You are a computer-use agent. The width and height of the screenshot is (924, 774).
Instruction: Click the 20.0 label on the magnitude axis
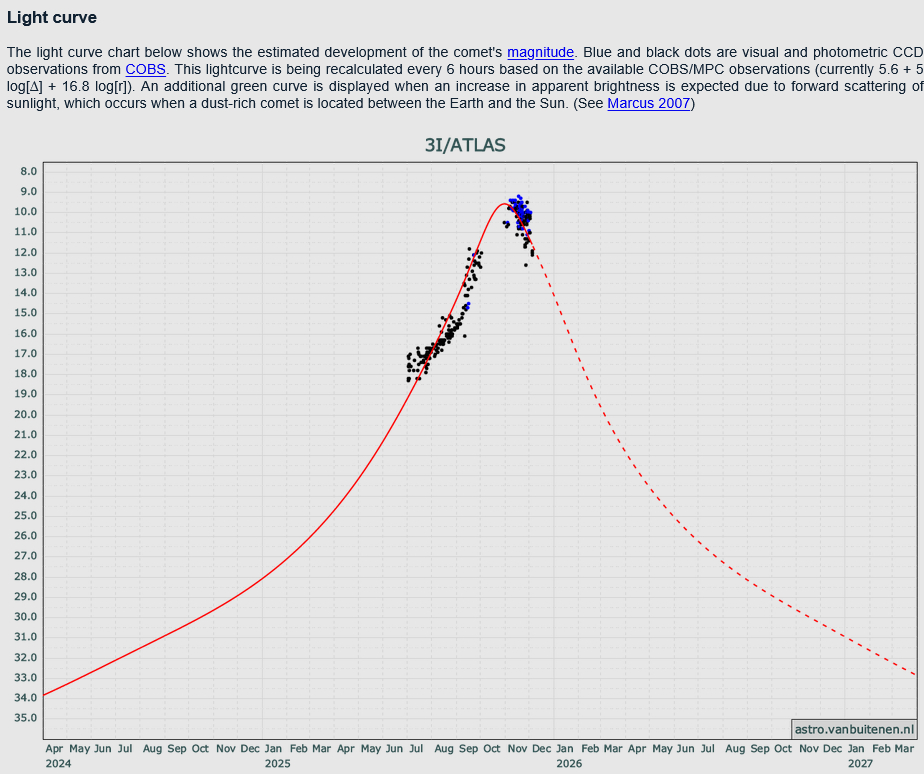pos(27,414)
